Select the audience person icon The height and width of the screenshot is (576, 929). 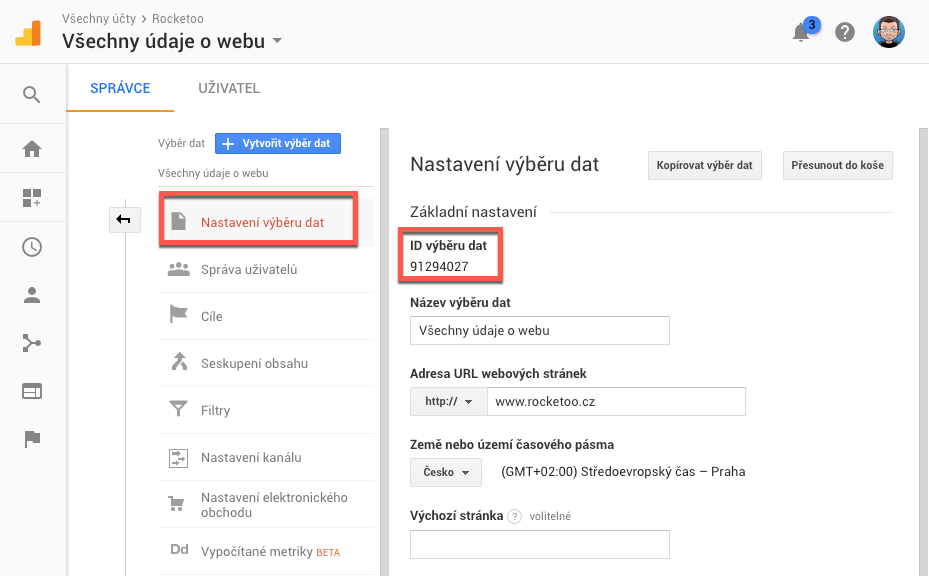tap(31, 294)
